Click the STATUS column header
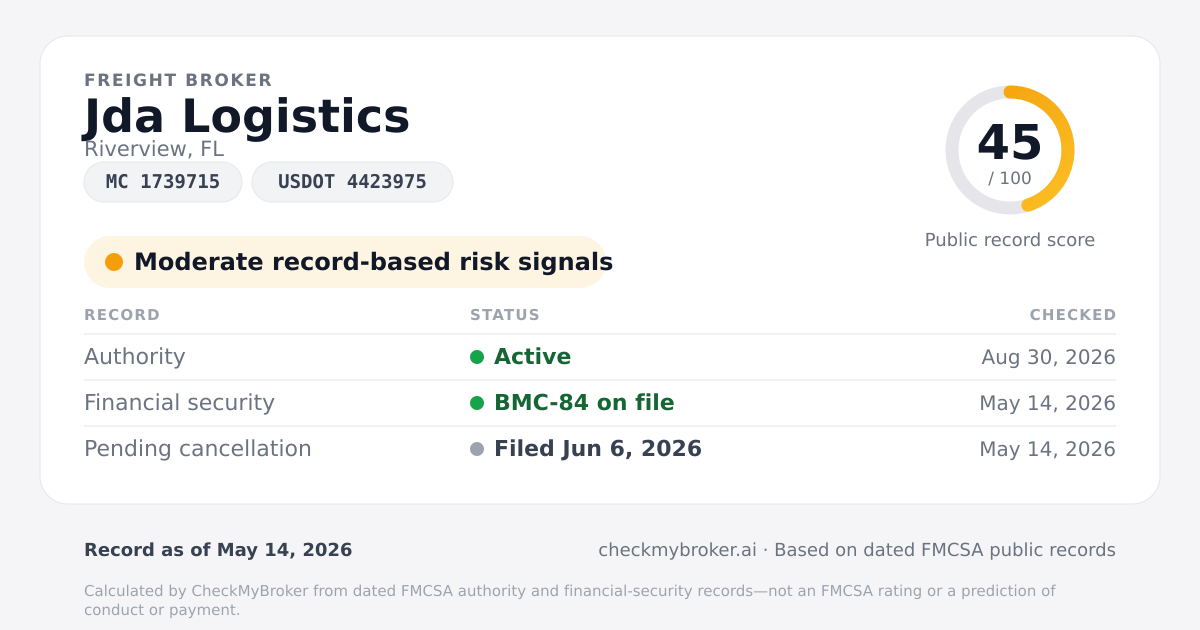This screenshot has width=1200, height=630. [x=505, y=315]
